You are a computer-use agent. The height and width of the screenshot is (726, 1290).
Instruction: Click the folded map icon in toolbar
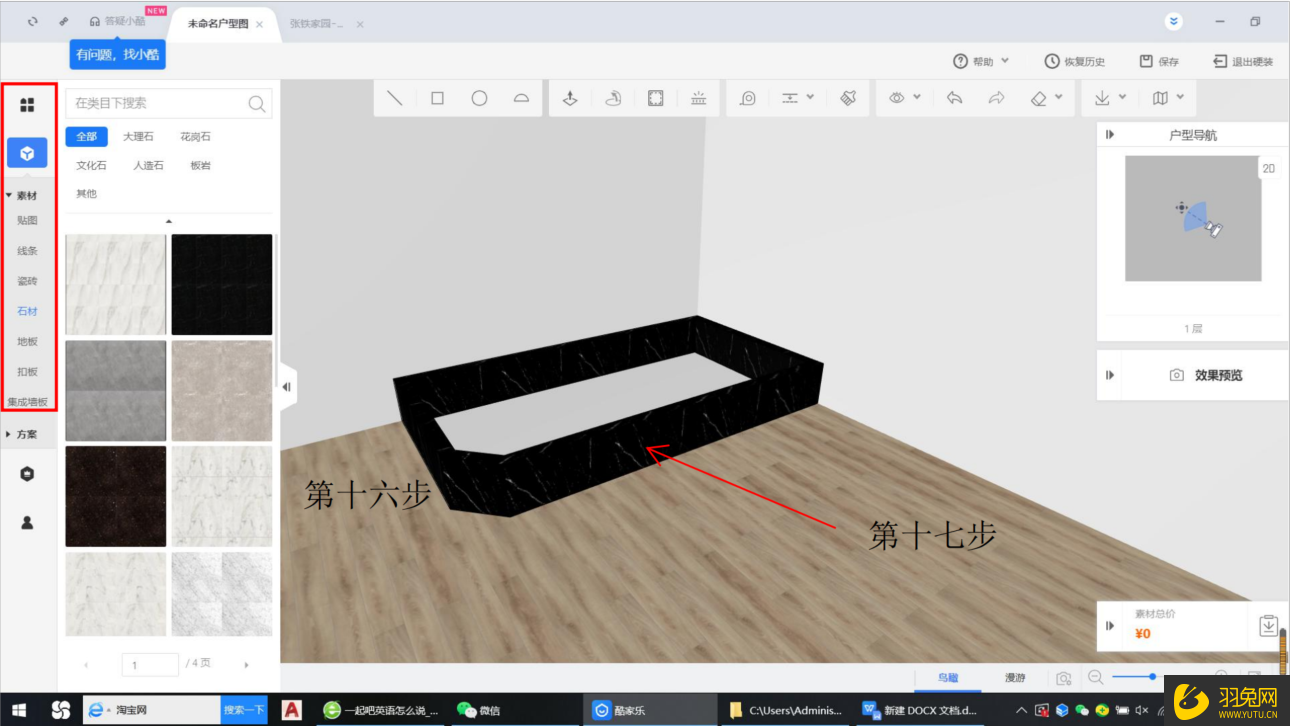[1160, 98]
